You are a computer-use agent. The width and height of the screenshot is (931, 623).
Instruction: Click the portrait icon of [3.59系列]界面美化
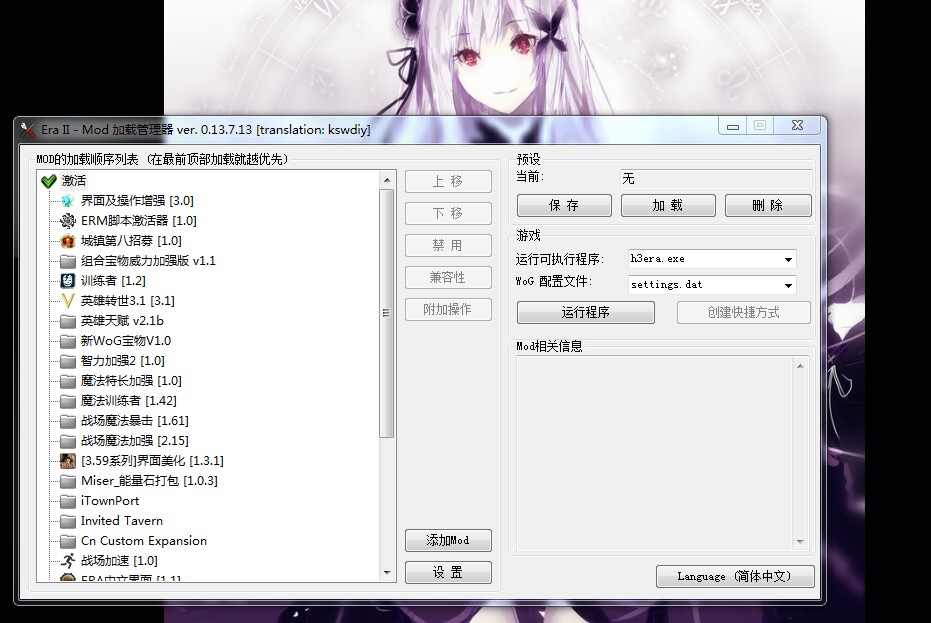click(68, 461)
